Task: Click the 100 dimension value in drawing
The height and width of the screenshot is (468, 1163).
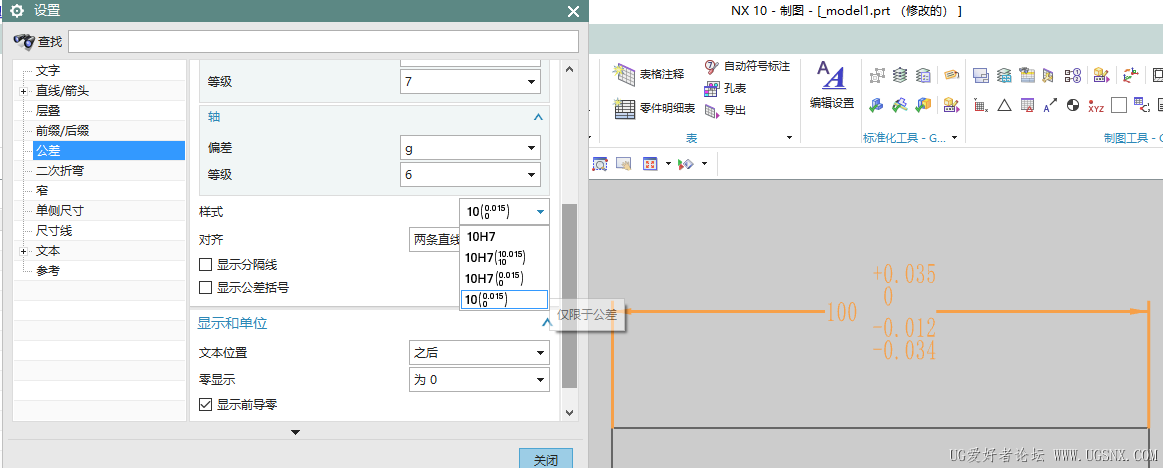Action: point(841,312)
